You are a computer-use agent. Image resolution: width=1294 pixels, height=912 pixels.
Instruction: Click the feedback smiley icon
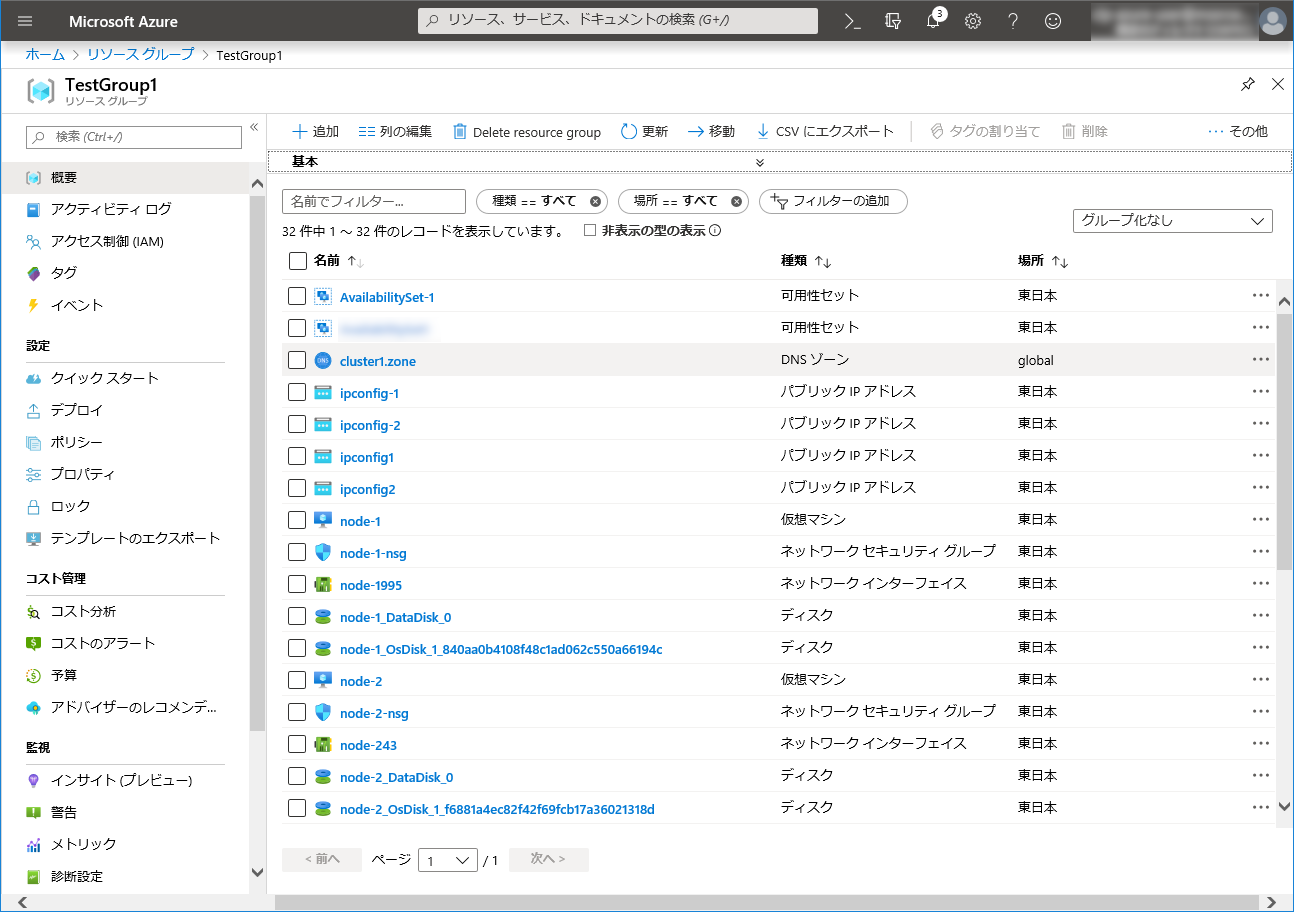tap(1053, 21)
